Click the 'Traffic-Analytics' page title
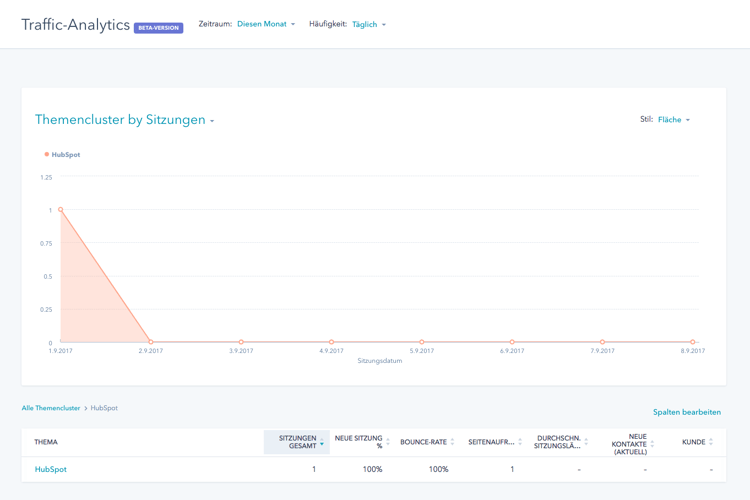This screenshot has height=500, width=750. pyautogui.click(x=76, y=25)
